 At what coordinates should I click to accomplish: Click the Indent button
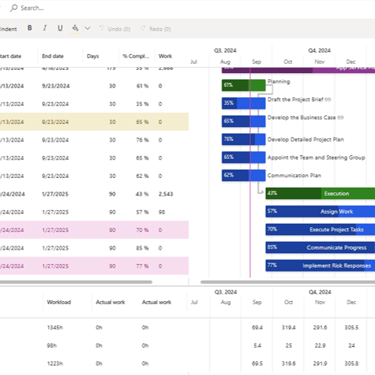point(8,29)
